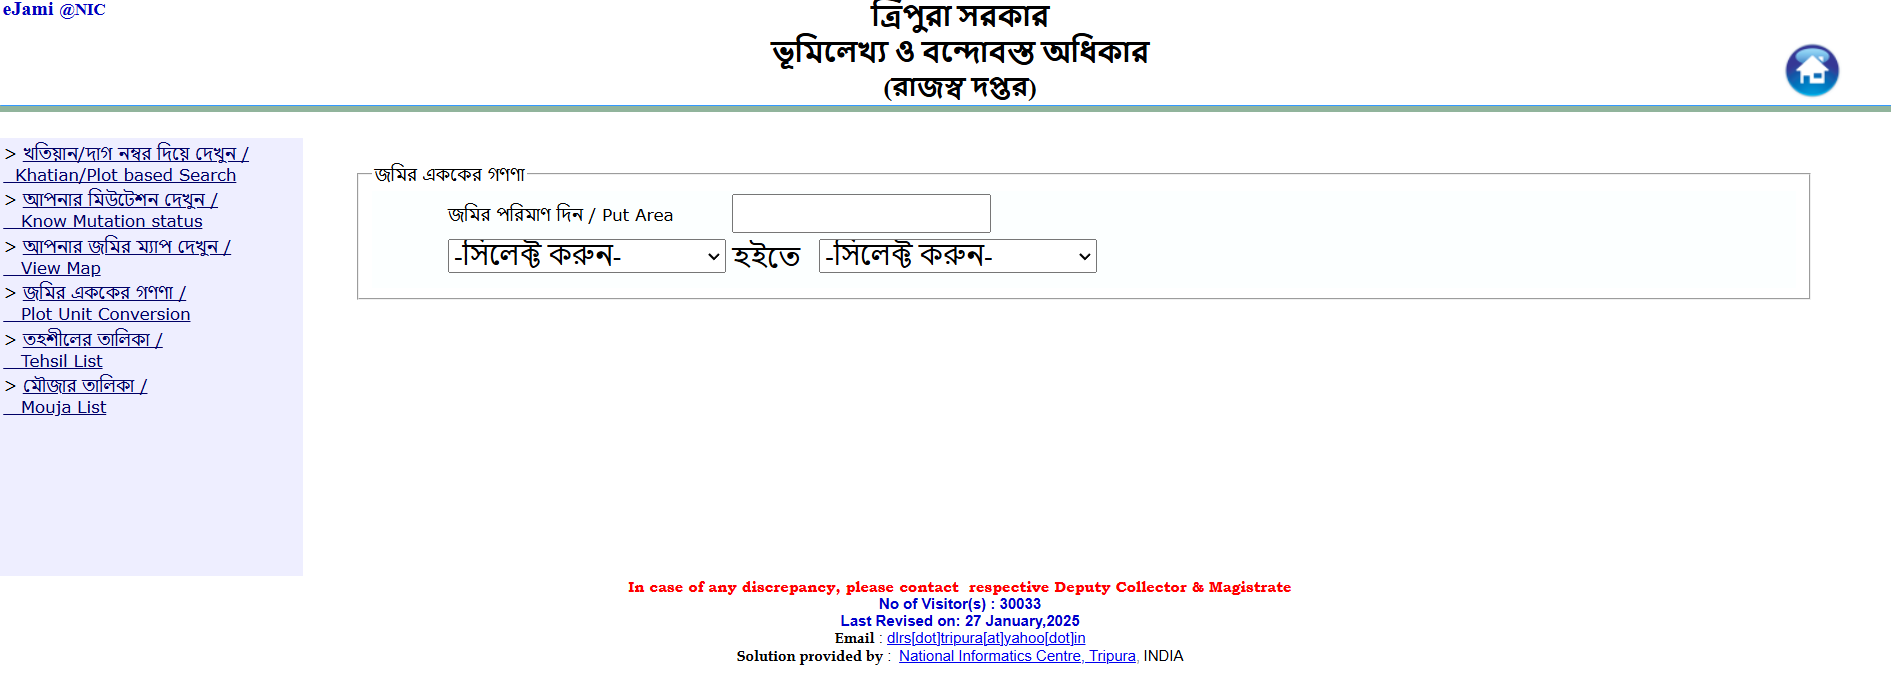Visit National Informatics Centre, Tripura link

pyautogui.click(x=1016, y=656)
